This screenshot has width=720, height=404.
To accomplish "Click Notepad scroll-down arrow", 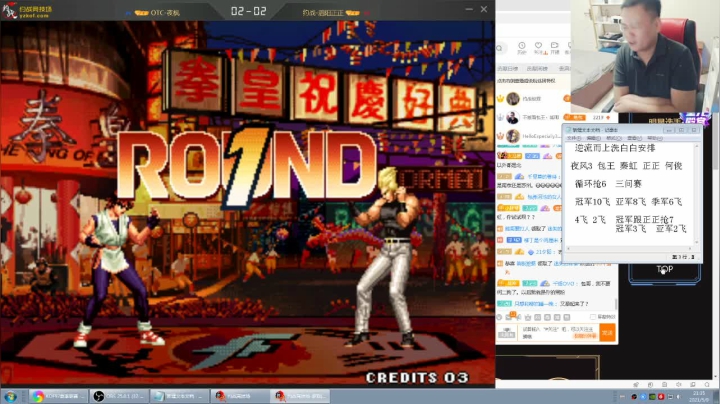I will (x=698, y=243).
